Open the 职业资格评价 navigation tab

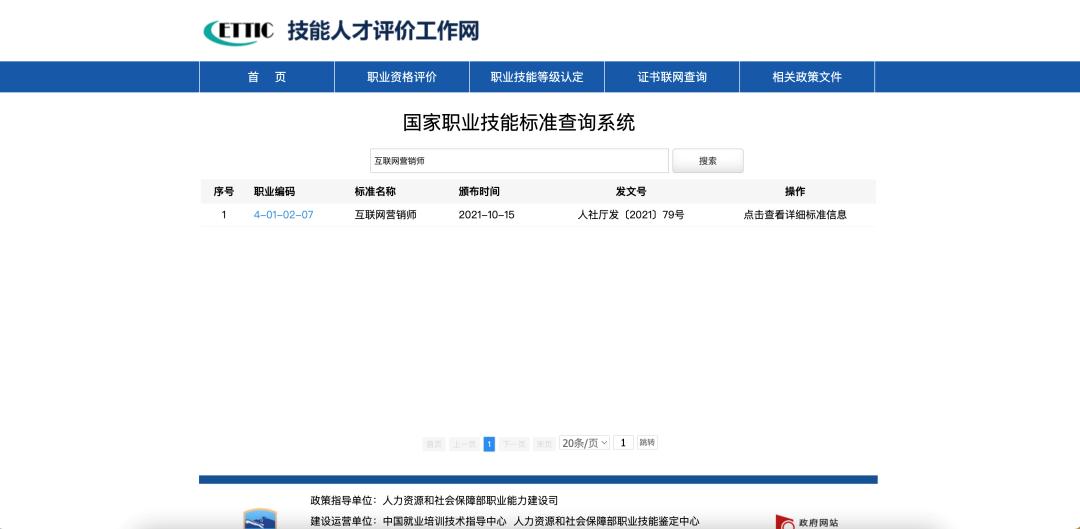tap(402, 77)
